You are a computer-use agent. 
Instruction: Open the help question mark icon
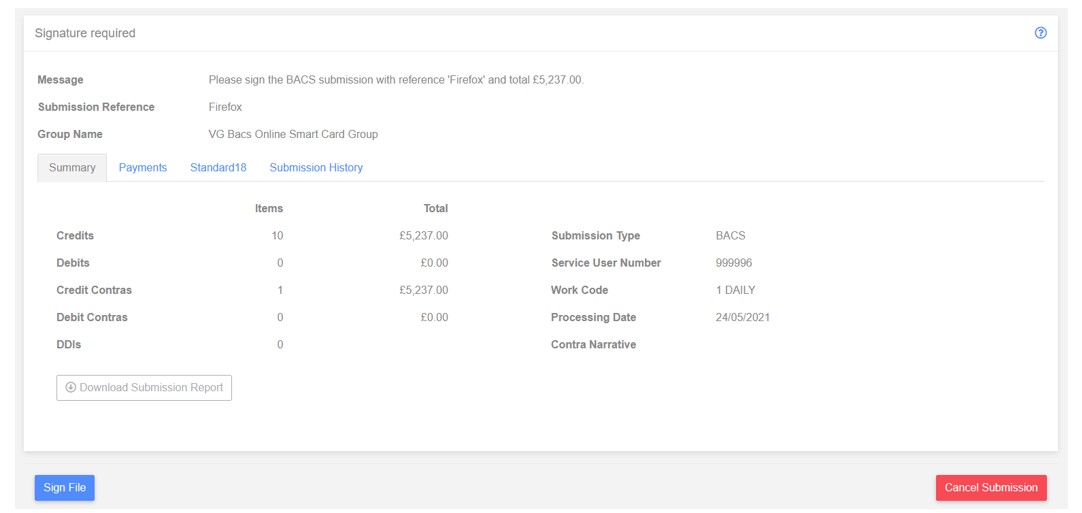pos(1041,33)
